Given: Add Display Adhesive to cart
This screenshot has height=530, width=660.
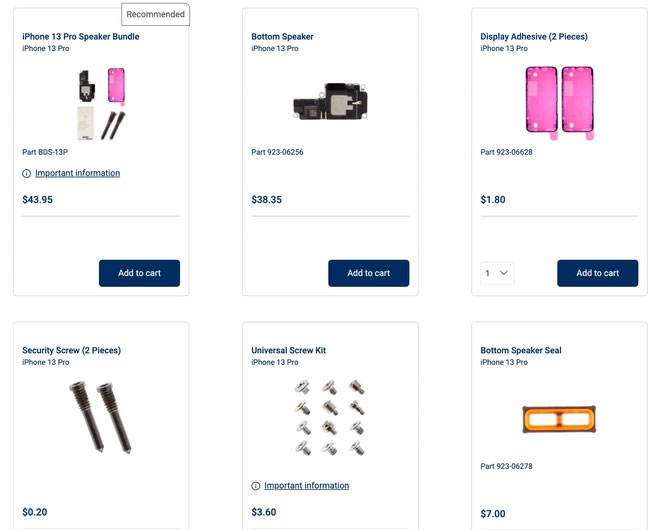Looking at the screenshot, I should point(597,273).
